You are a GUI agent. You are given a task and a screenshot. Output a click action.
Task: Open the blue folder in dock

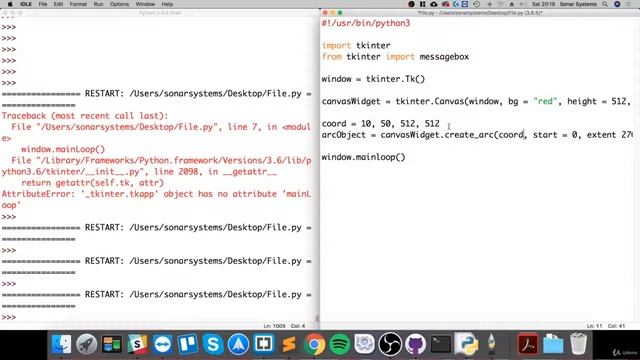(x=553, y=344)
